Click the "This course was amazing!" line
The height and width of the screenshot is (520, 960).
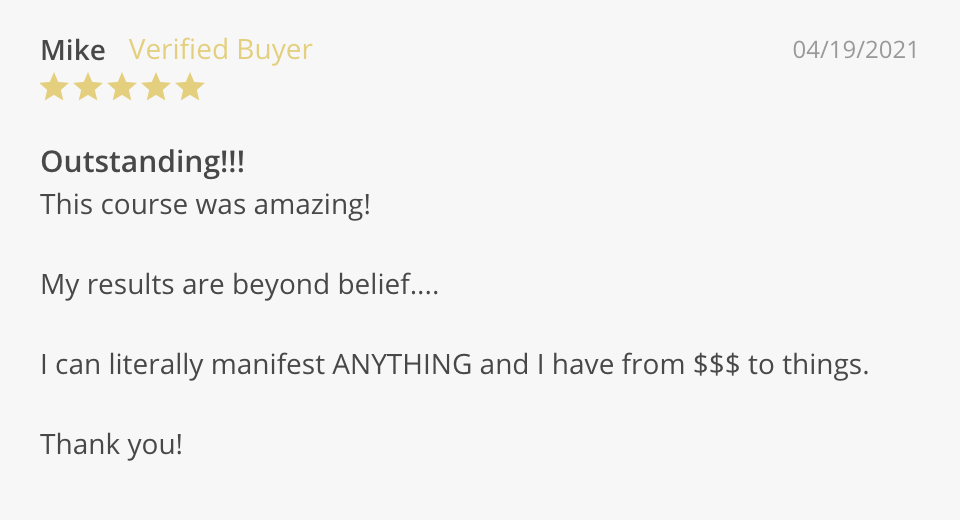point(205,205)
